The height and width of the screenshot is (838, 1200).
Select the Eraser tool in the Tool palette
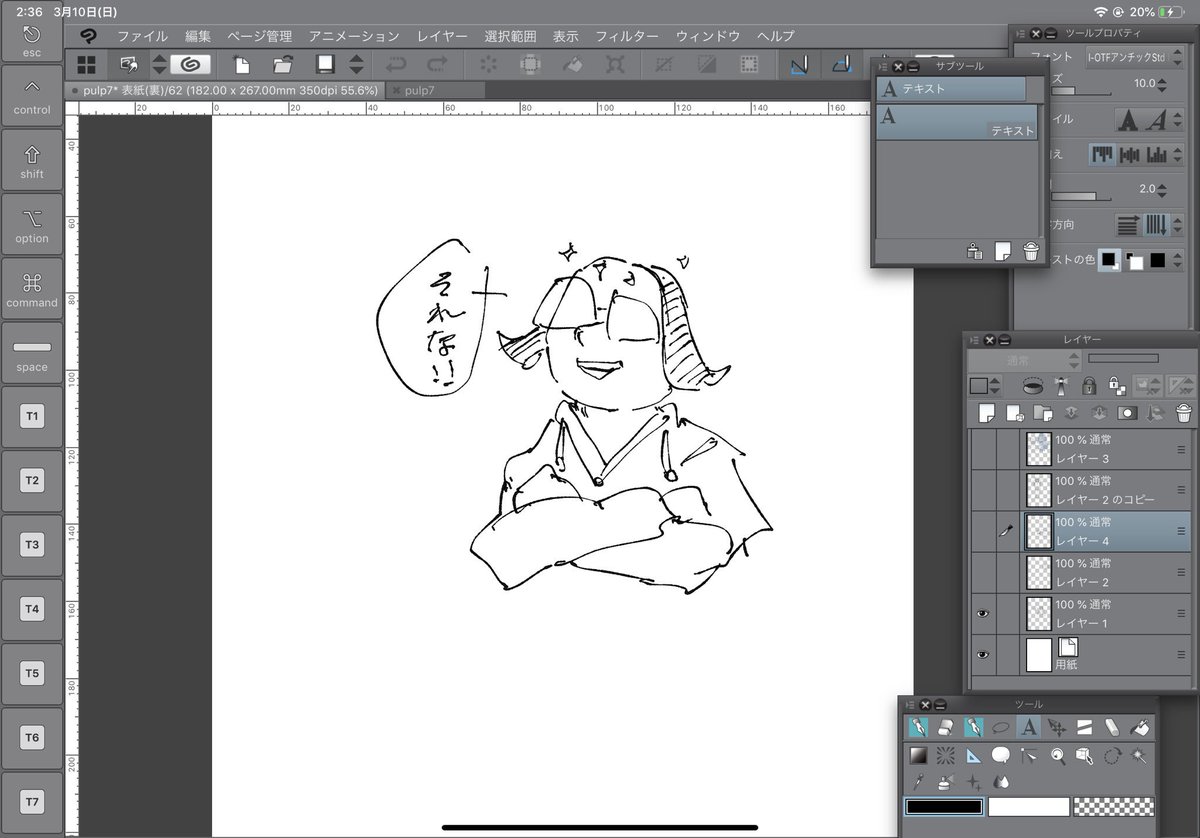(x=945, y=727)
